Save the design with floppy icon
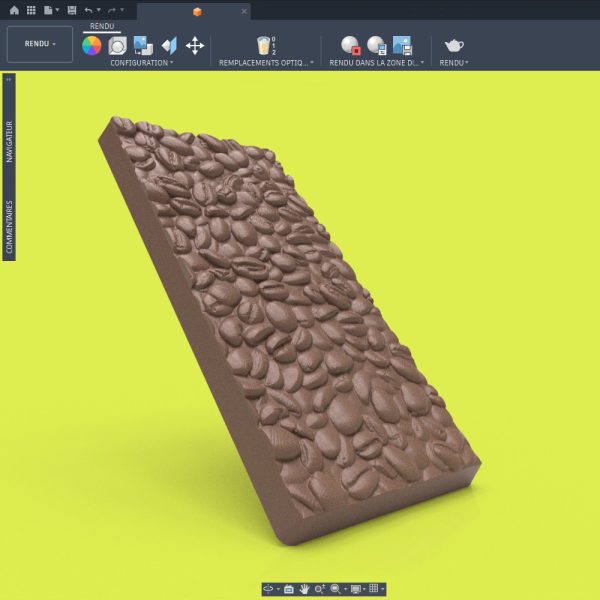 pos(72,10)
